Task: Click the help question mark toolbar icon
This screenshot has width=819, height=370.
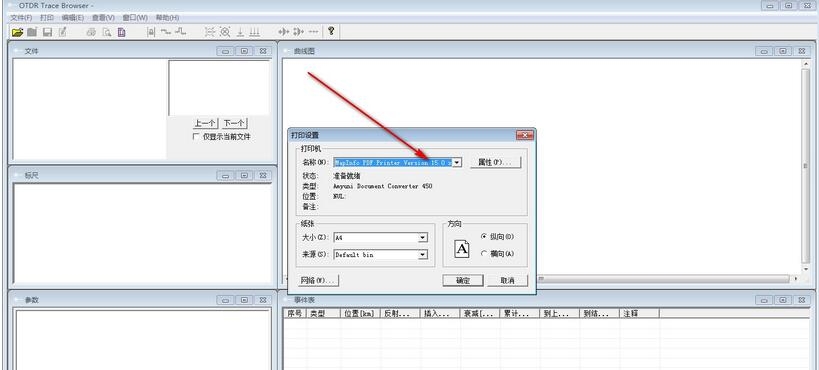Action: point(331,31)
